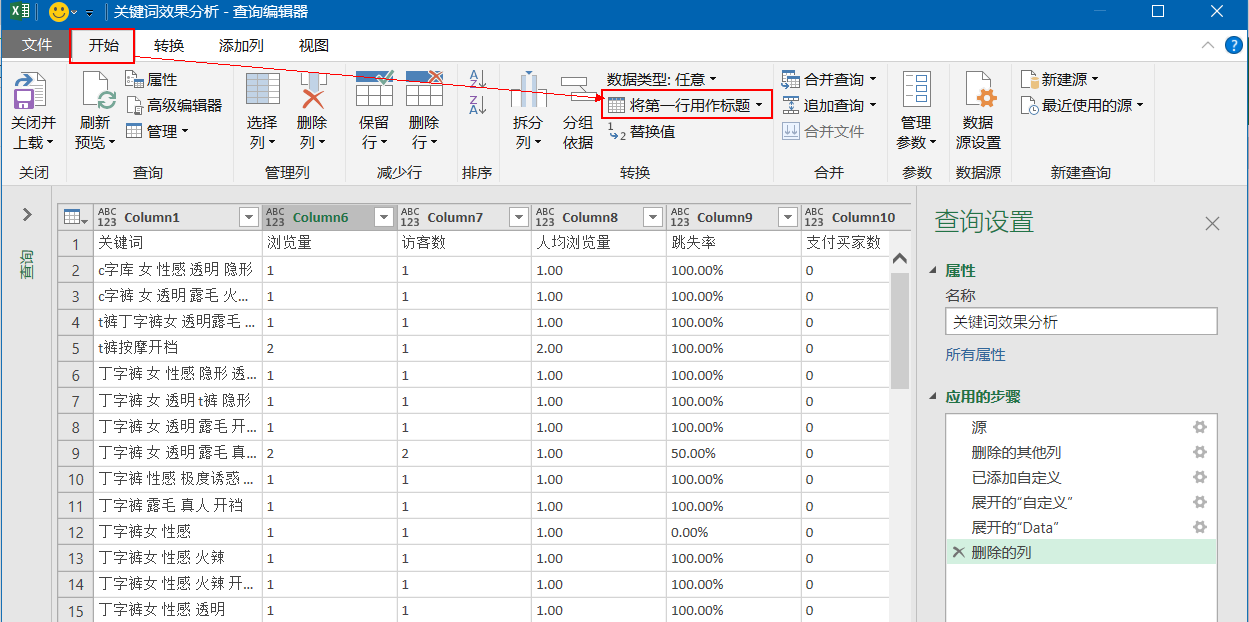This screenshot has width=1249, height=622.
Task: Open the Data Type: Any (数据类型: 任意) dropdown
Action: pos(662,79)
